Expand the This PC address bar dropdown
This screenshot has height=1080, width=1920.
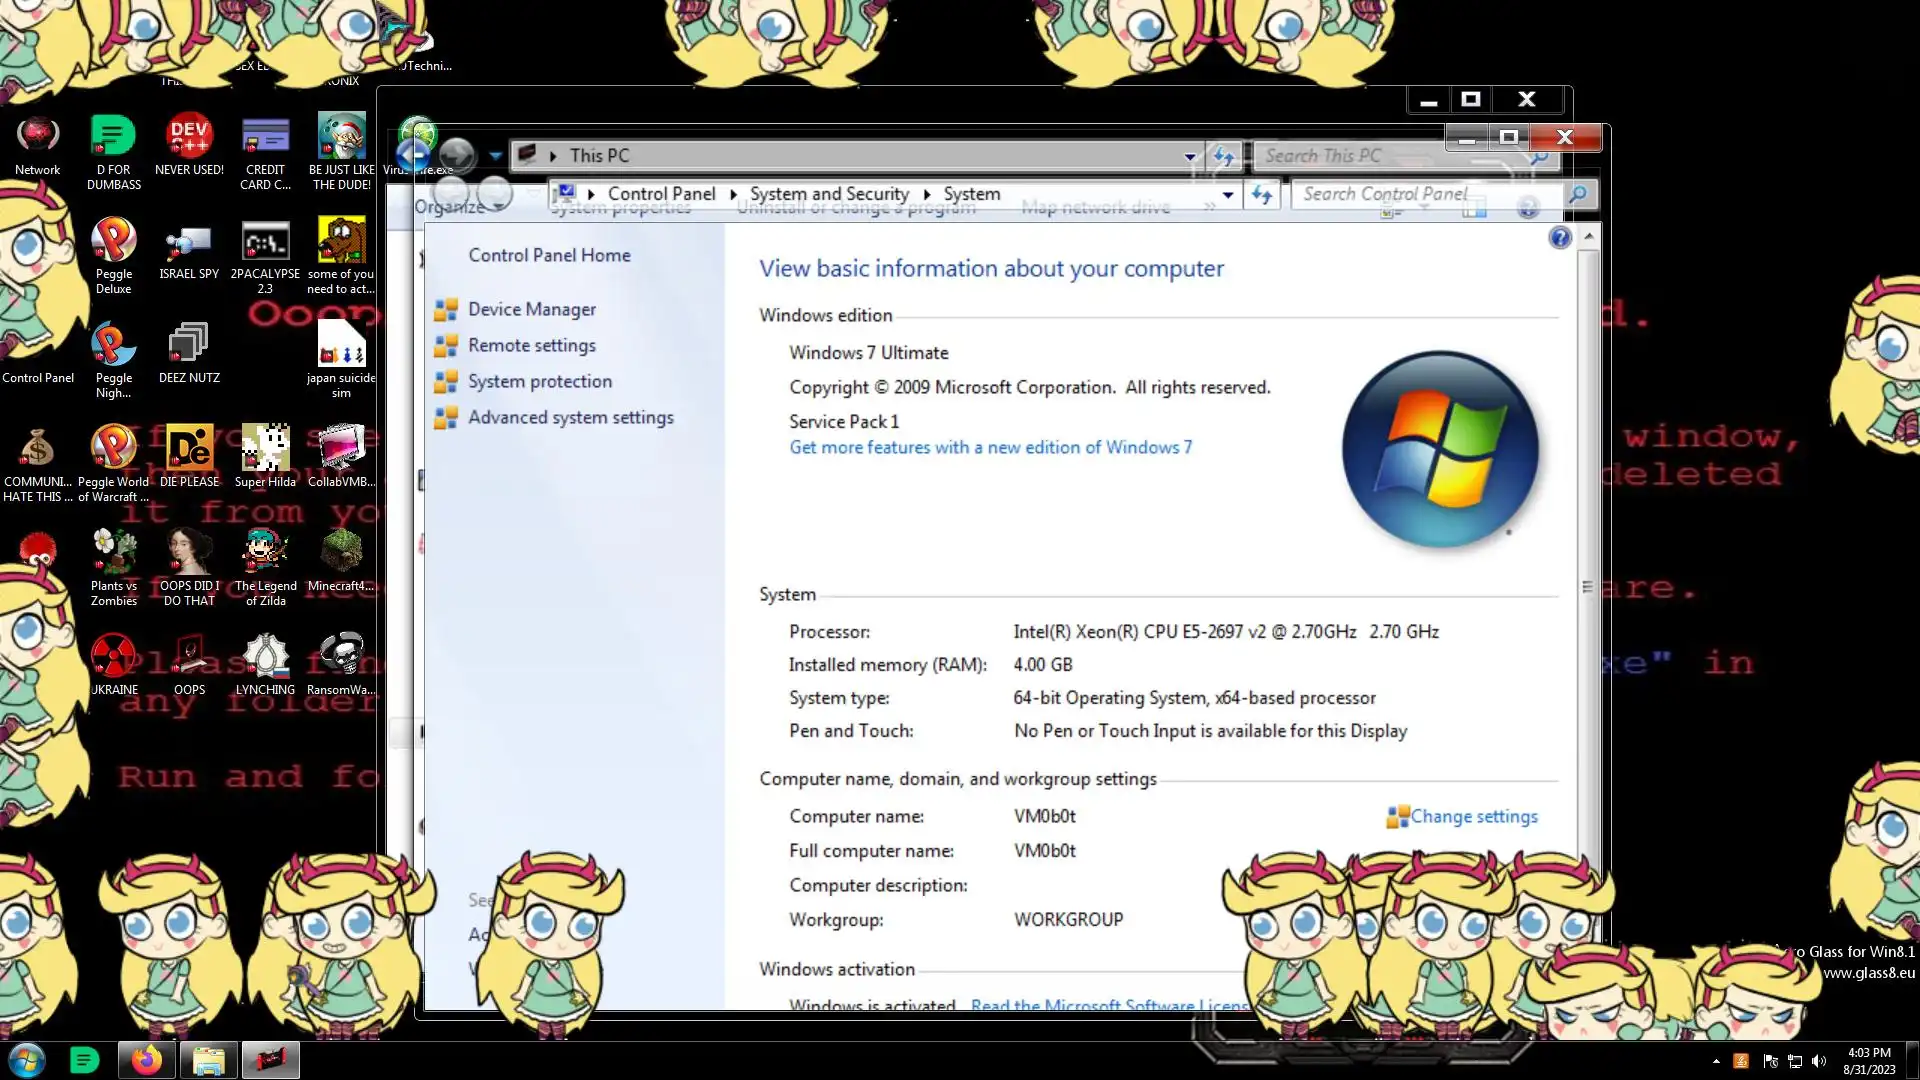point(1190,156)
